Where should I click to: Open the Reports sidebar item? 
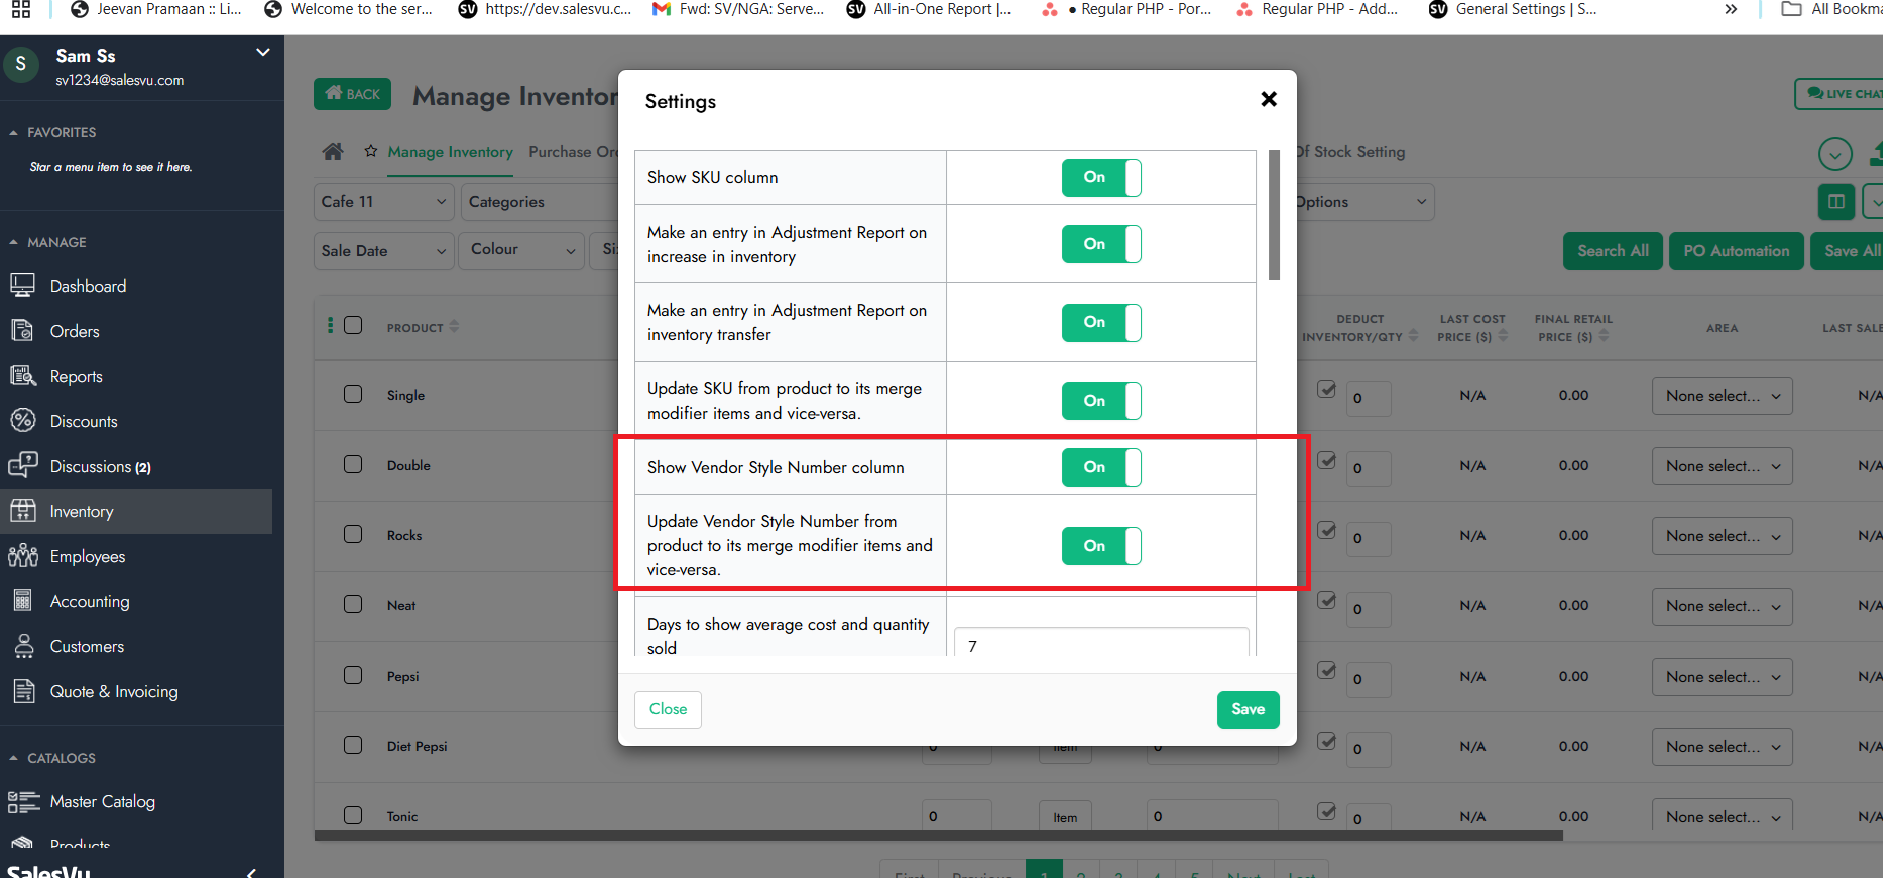coord(76,376)
